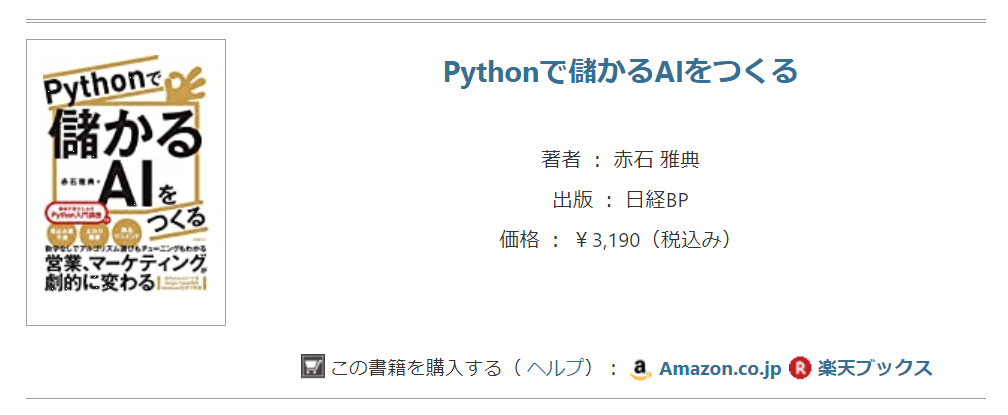This screenshot has height=415, width=1008.
Task: Click the Amazon 'a' logo icon
Action: pyautogui.click(x=641, y=369)
